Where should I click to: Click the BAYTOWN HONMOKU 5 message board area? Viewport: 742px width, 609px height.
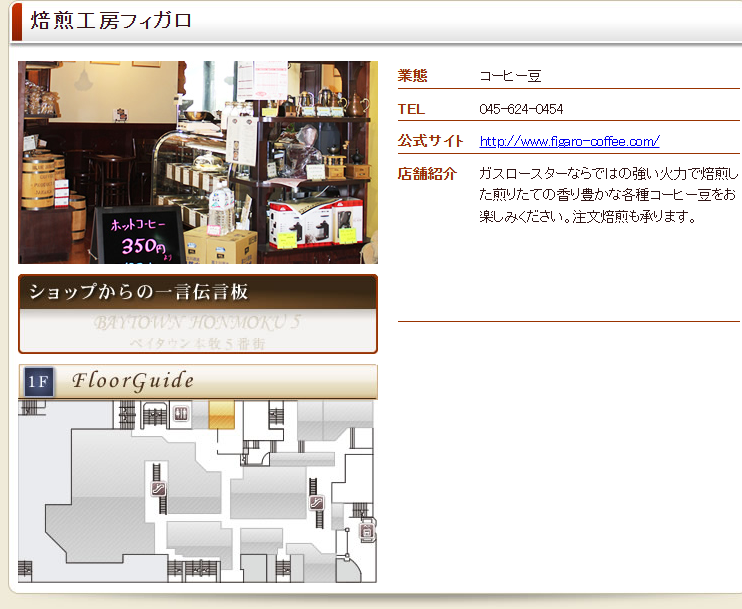198,332
